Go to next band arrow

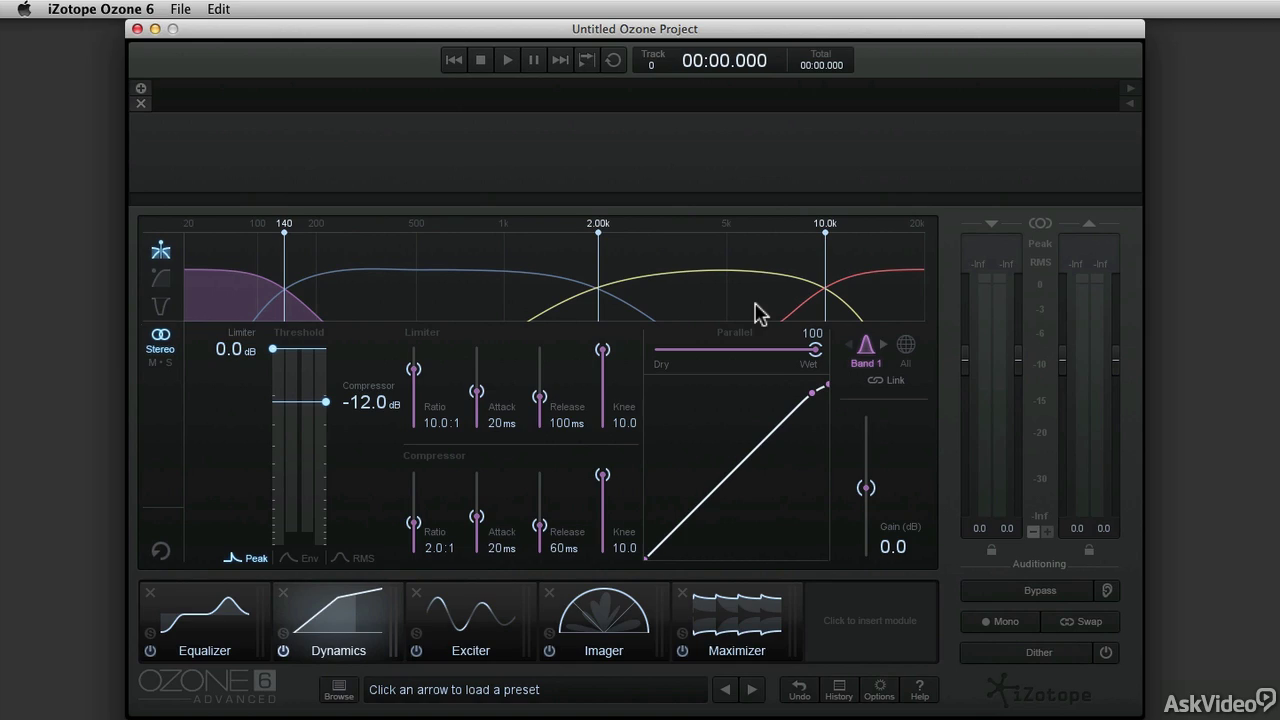[883, 345]
